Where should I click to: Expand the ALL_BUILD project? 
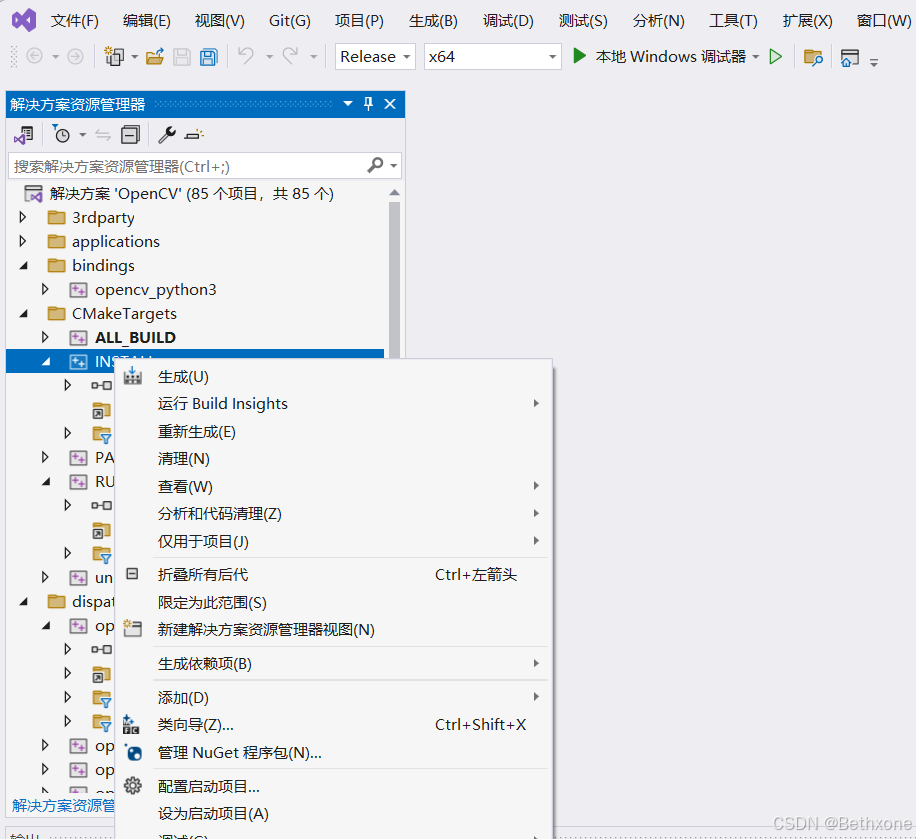tap(45, 337)
